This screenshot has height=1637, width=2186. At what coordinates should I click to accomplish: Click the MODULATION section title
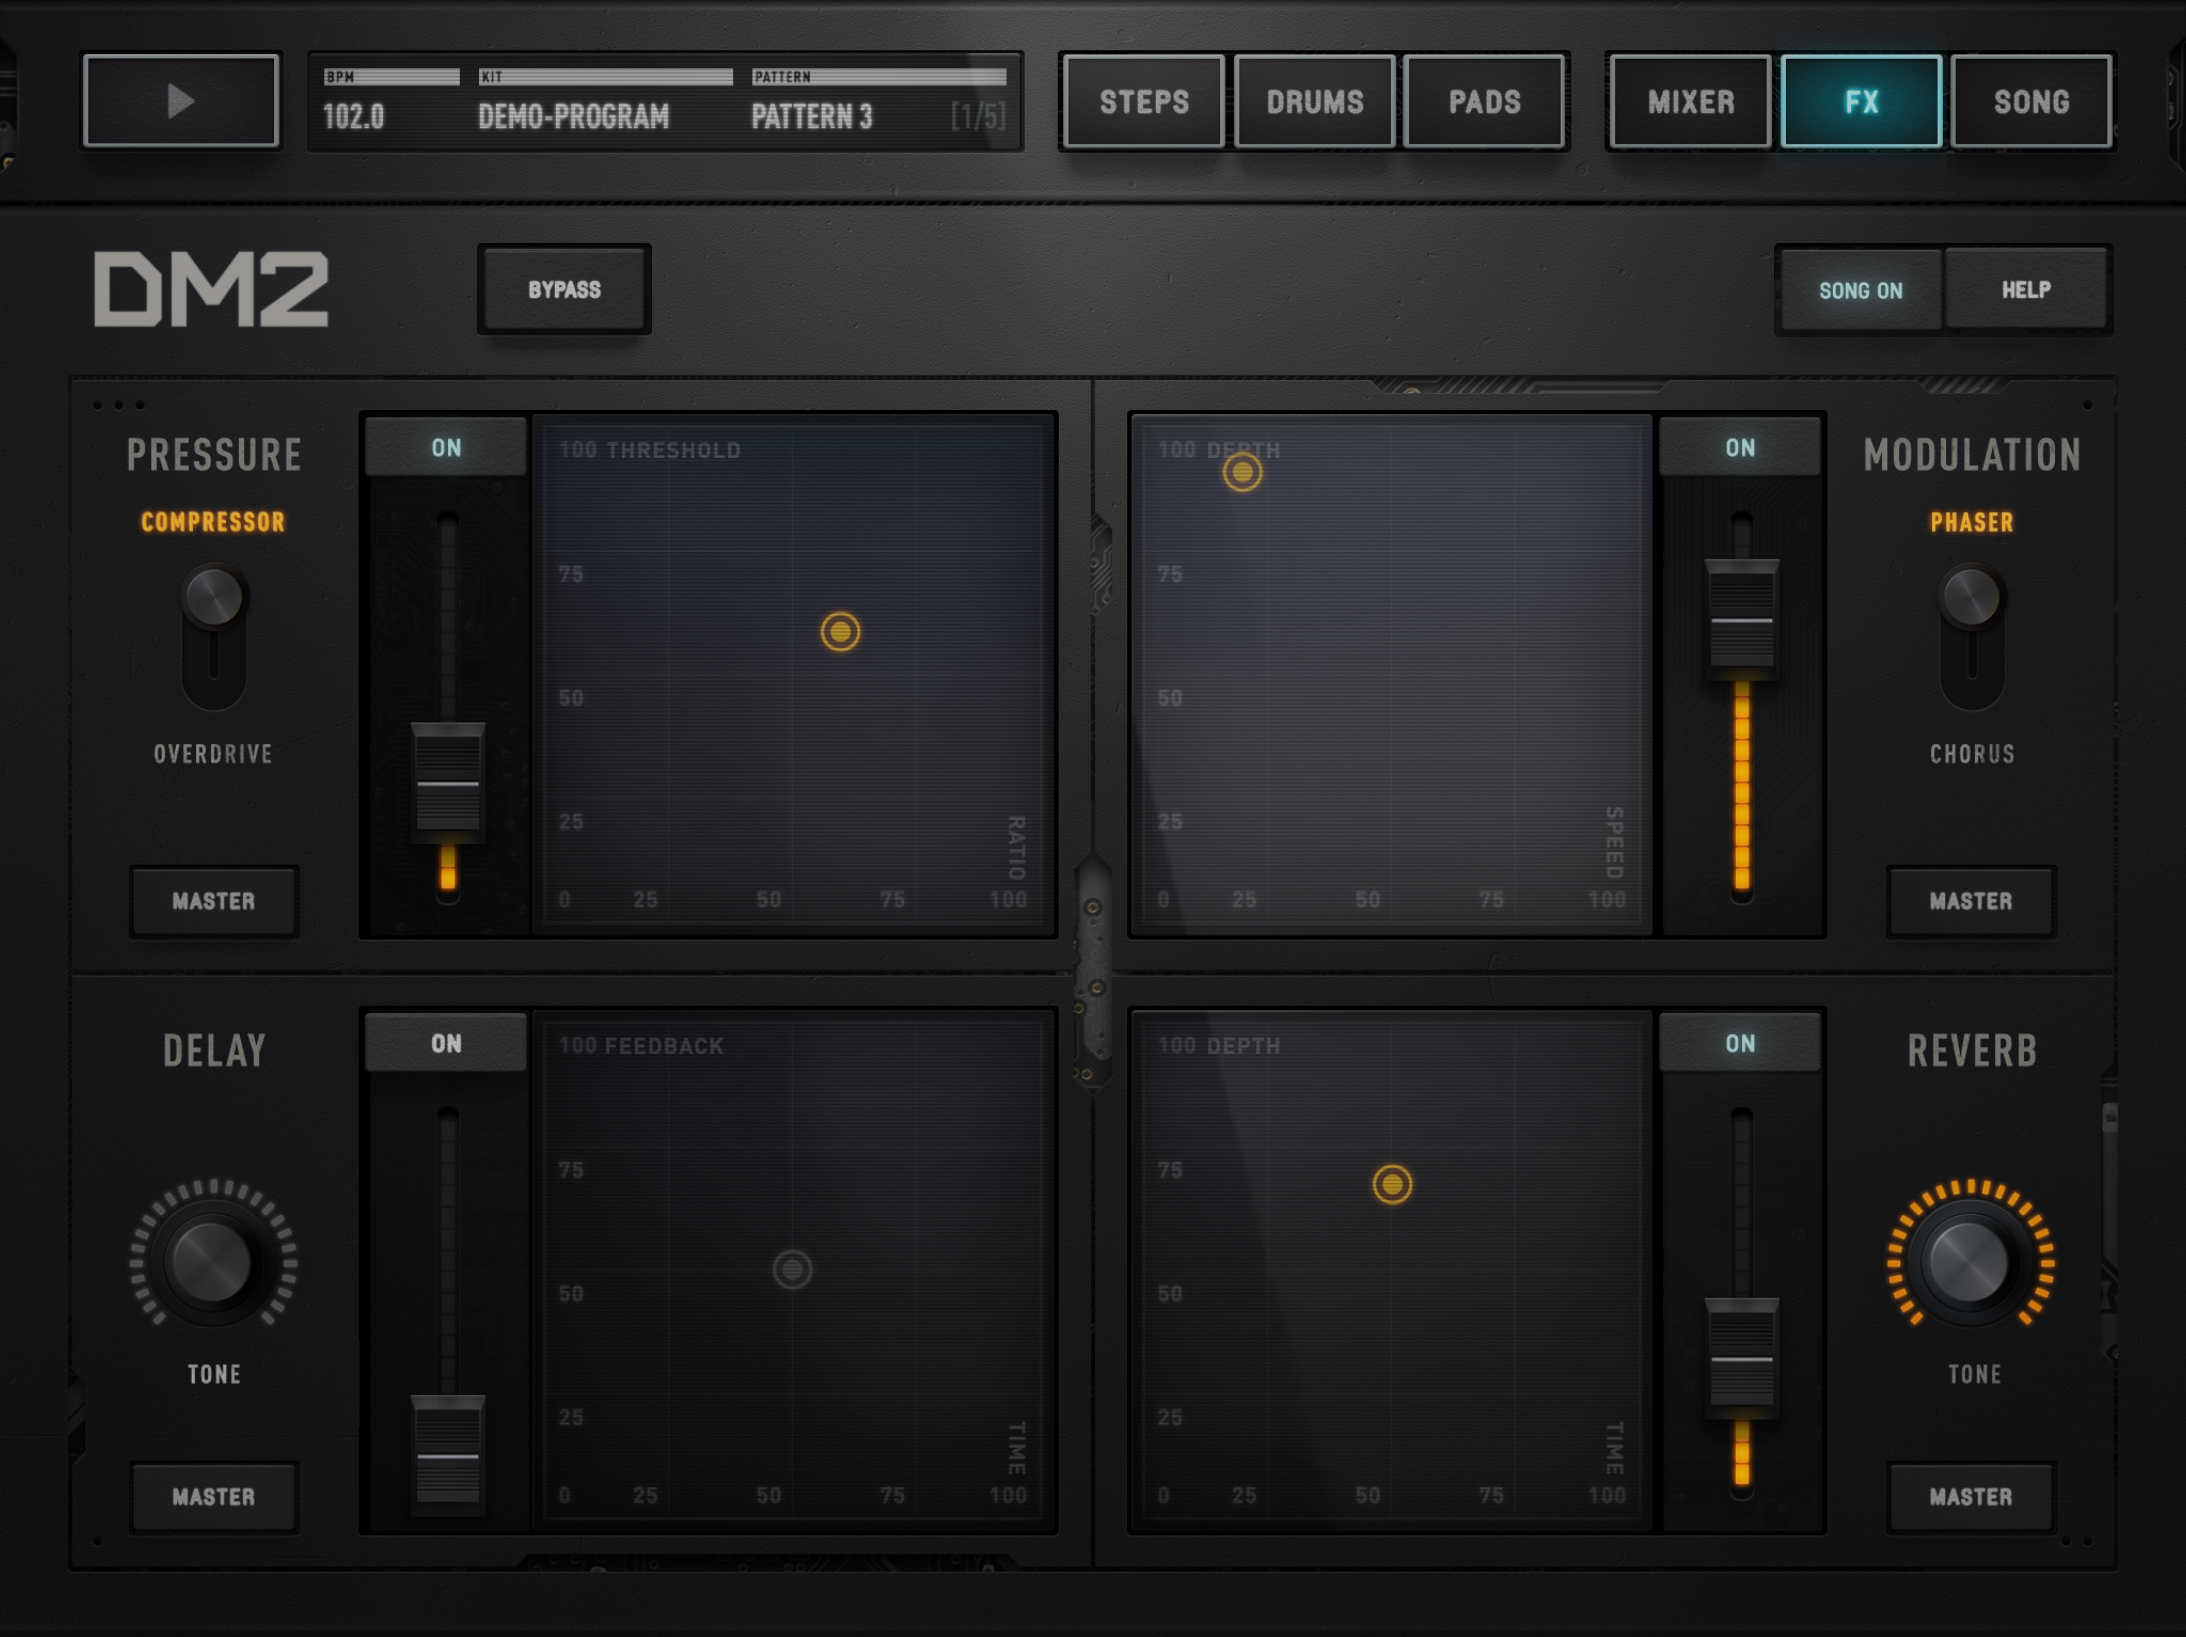point(1972,455)
